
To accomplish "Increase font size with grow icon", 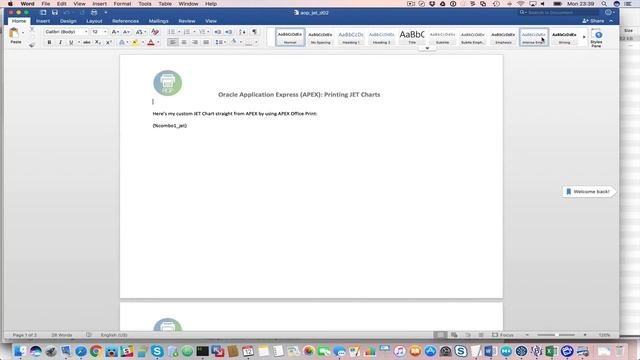I will (x=115, y=32).
